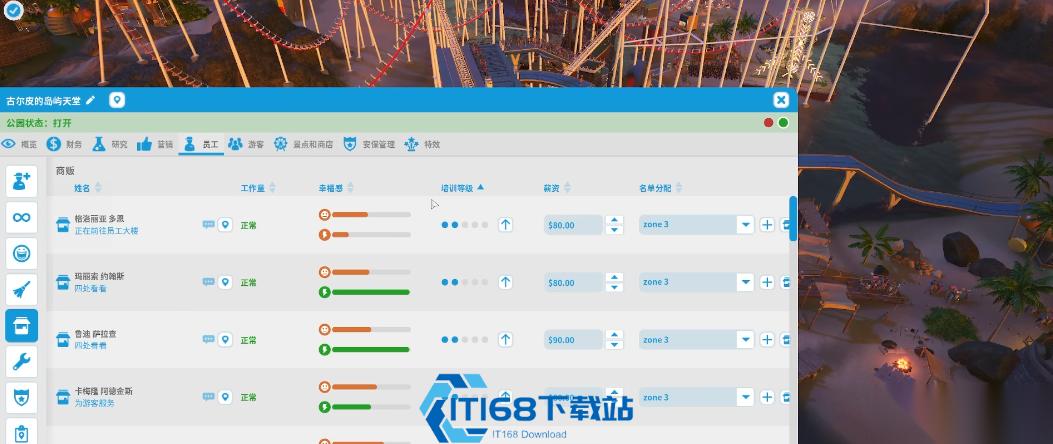The height and width of the screenshot is (444, 1053).
Task: Sort staff by 名单分配 column arrows
Action: (678, 188)
